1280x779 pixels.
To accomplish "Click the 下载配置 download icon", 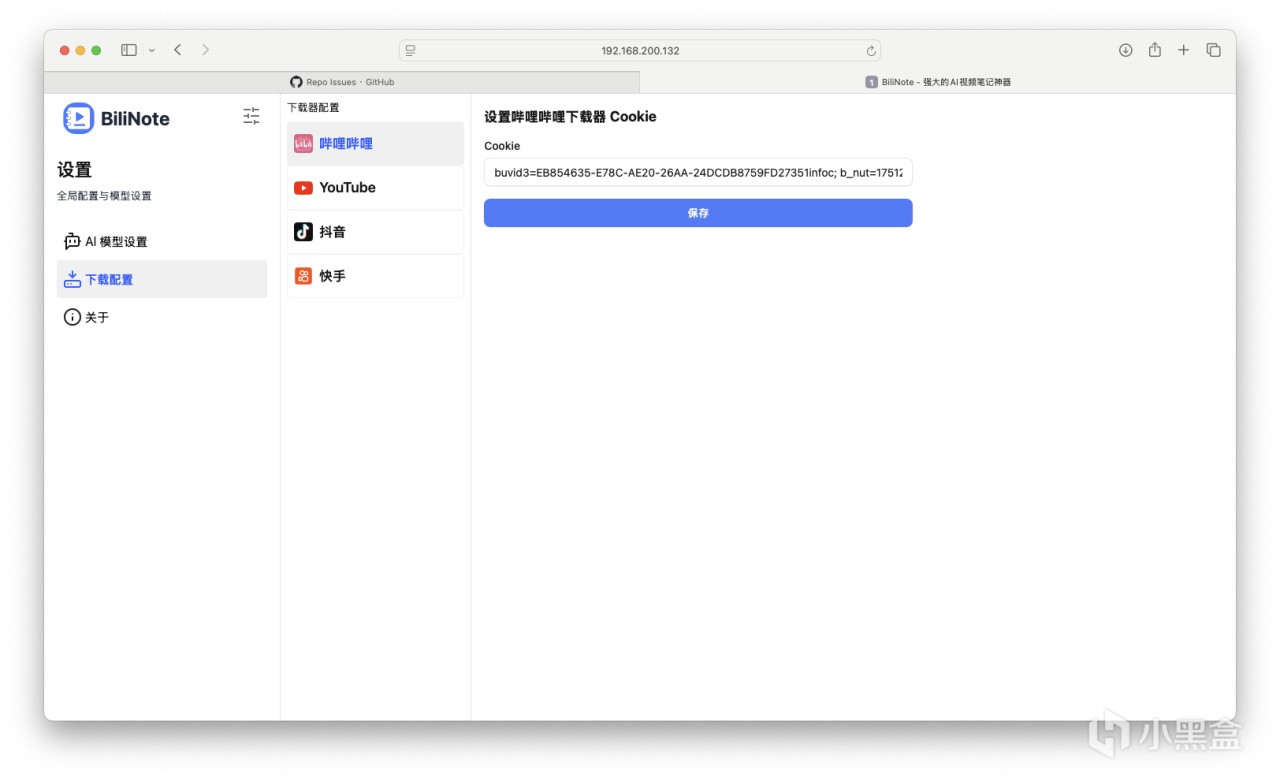I will (72, 279).
